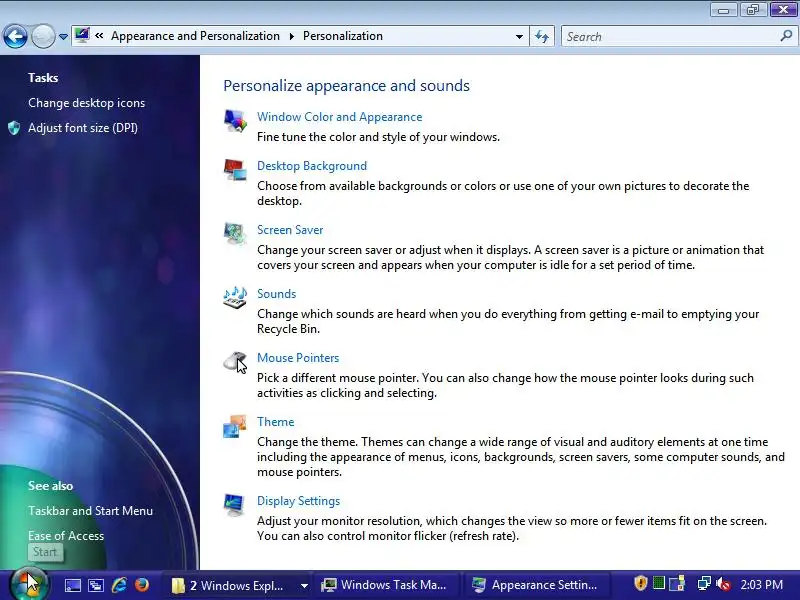Viewport: 800px width, 600px height.
Task: Click Switch between windows quick launch icon
Action: 96,585
